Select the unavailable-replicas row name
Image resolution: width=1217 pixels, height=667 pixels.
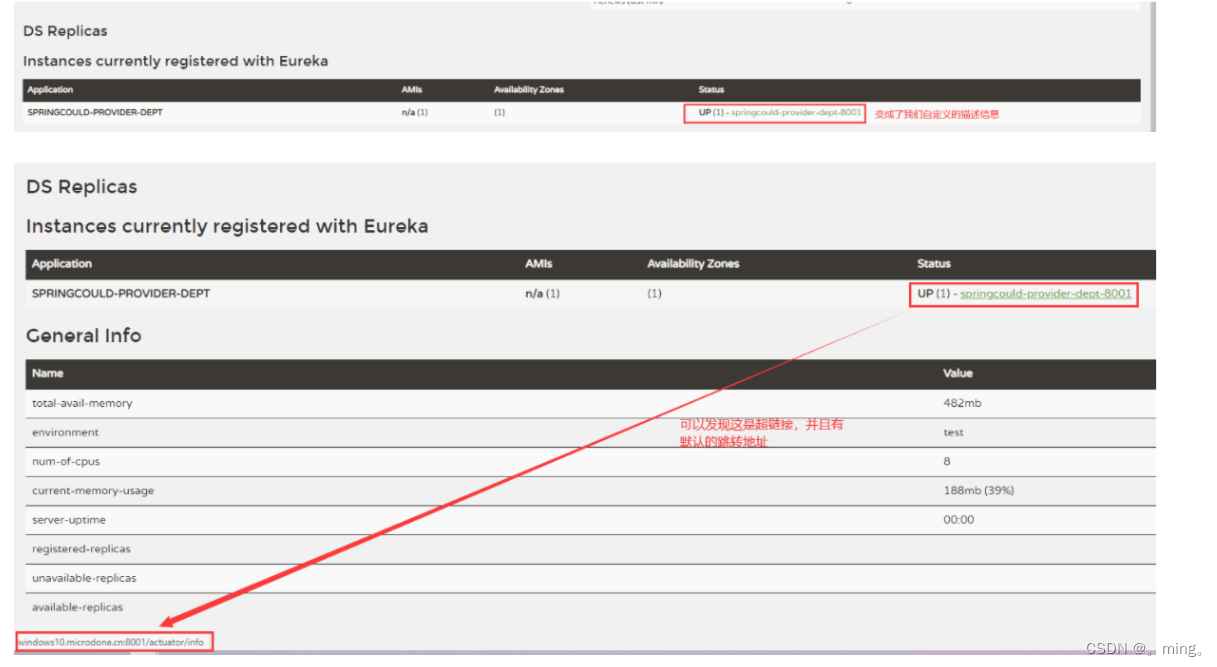(x=84, y=578)
